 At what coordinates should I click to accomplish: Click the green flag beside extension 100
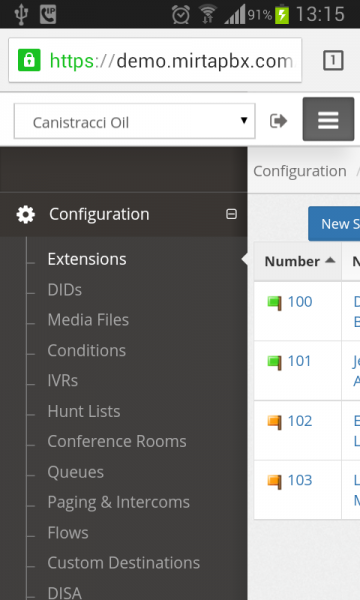click(274, 303)
